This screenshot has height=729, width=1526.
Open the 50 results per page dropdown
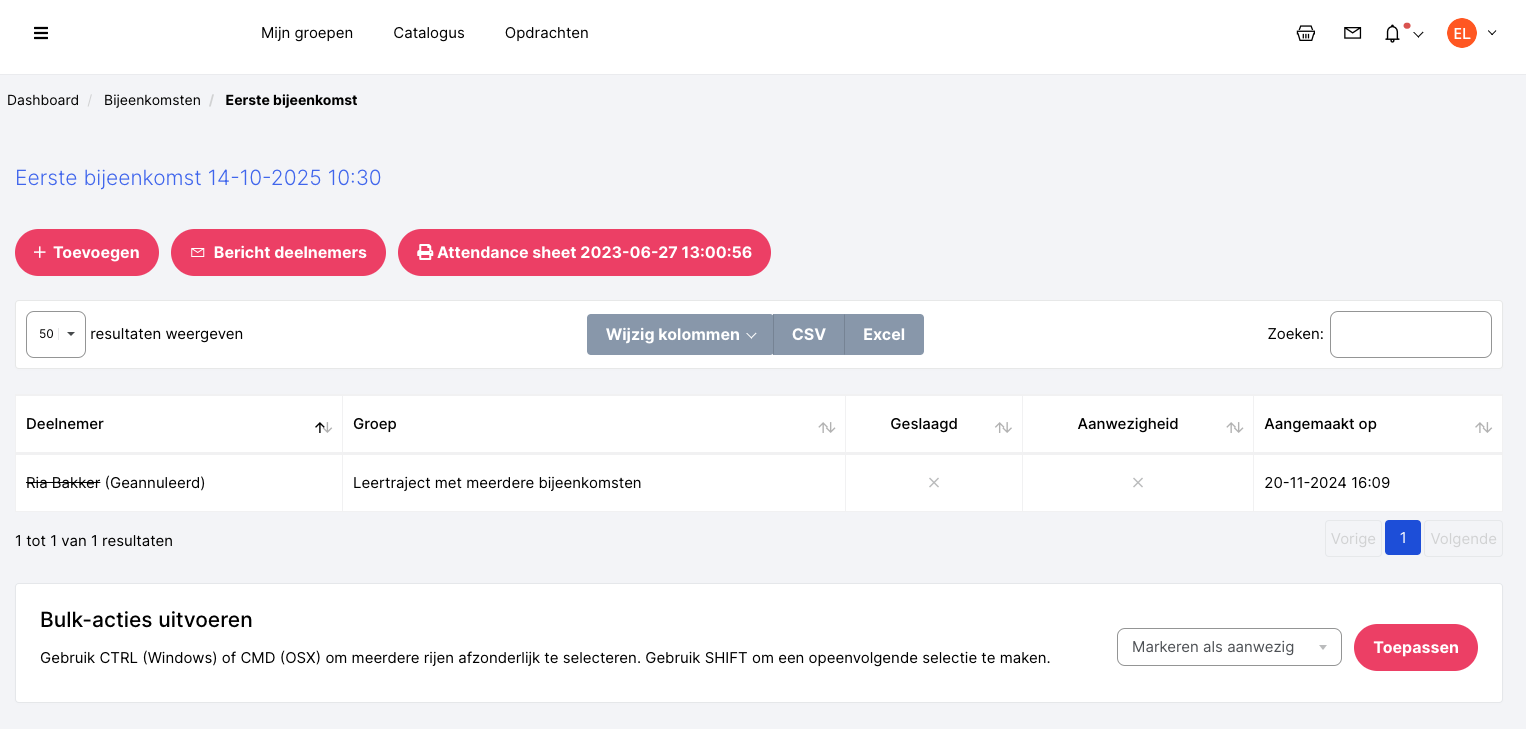click(x=56, y=334)
